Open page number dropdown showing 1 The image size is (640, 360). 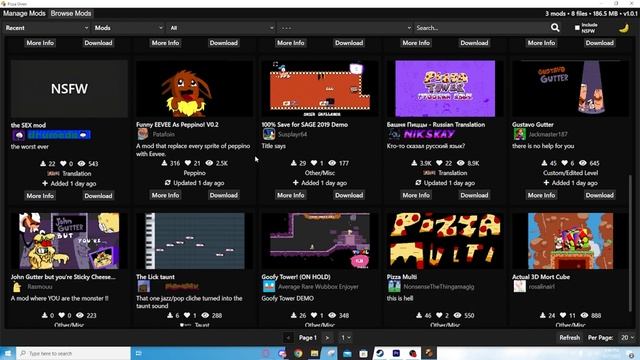coord(345,338)
